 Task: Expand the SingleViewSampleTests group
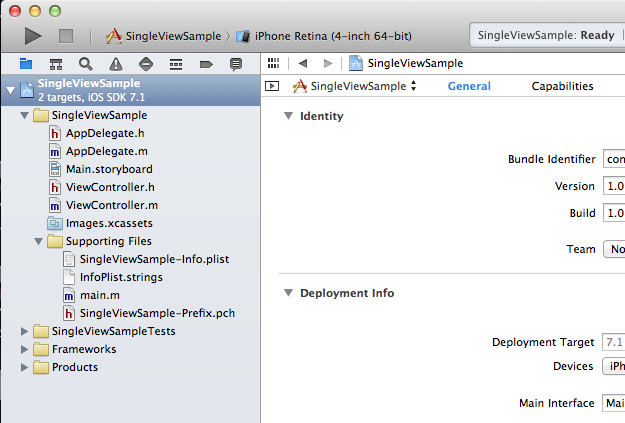[24, 331]
